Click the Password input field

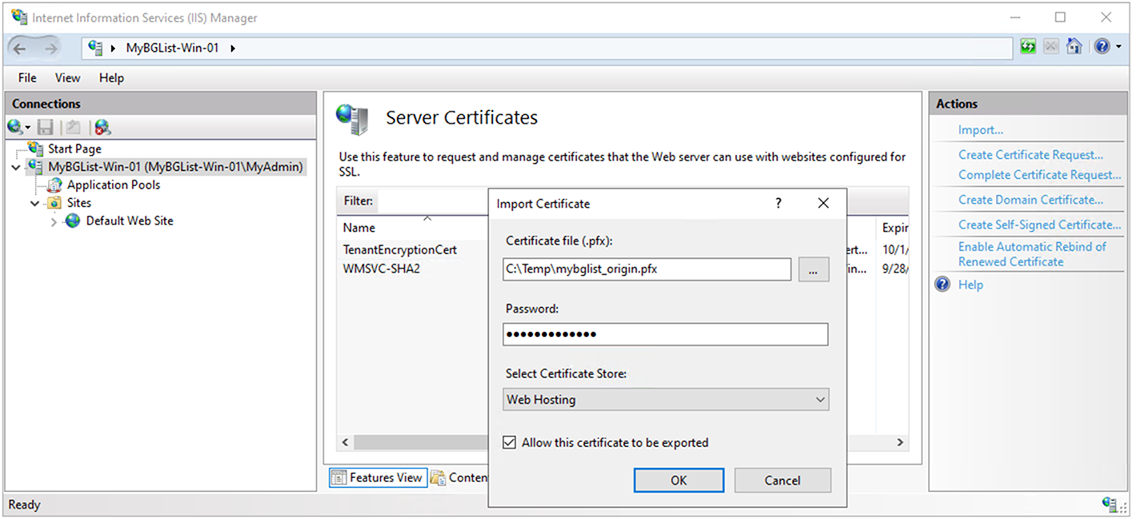click(665, 334)
